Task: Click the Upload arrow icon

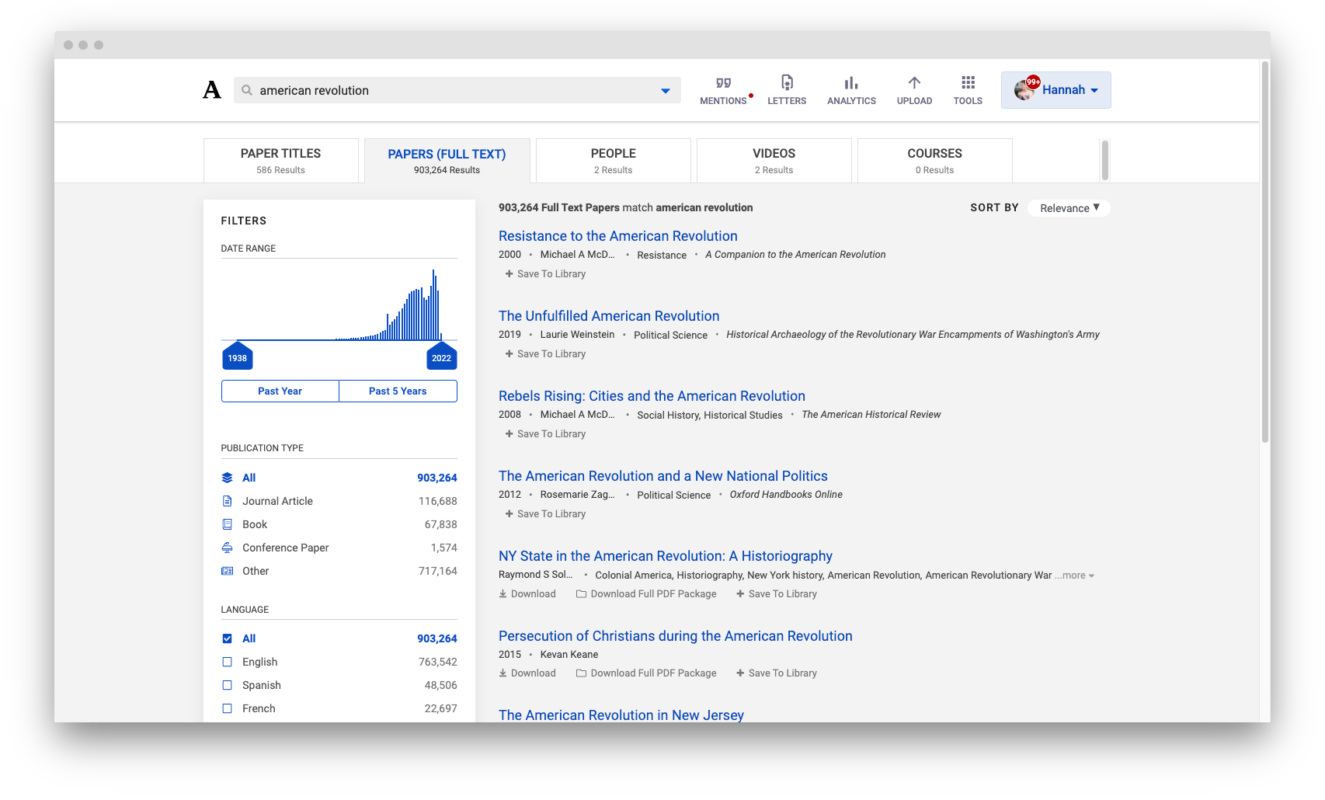Action: pyautogui.click(x=914, y=83)
